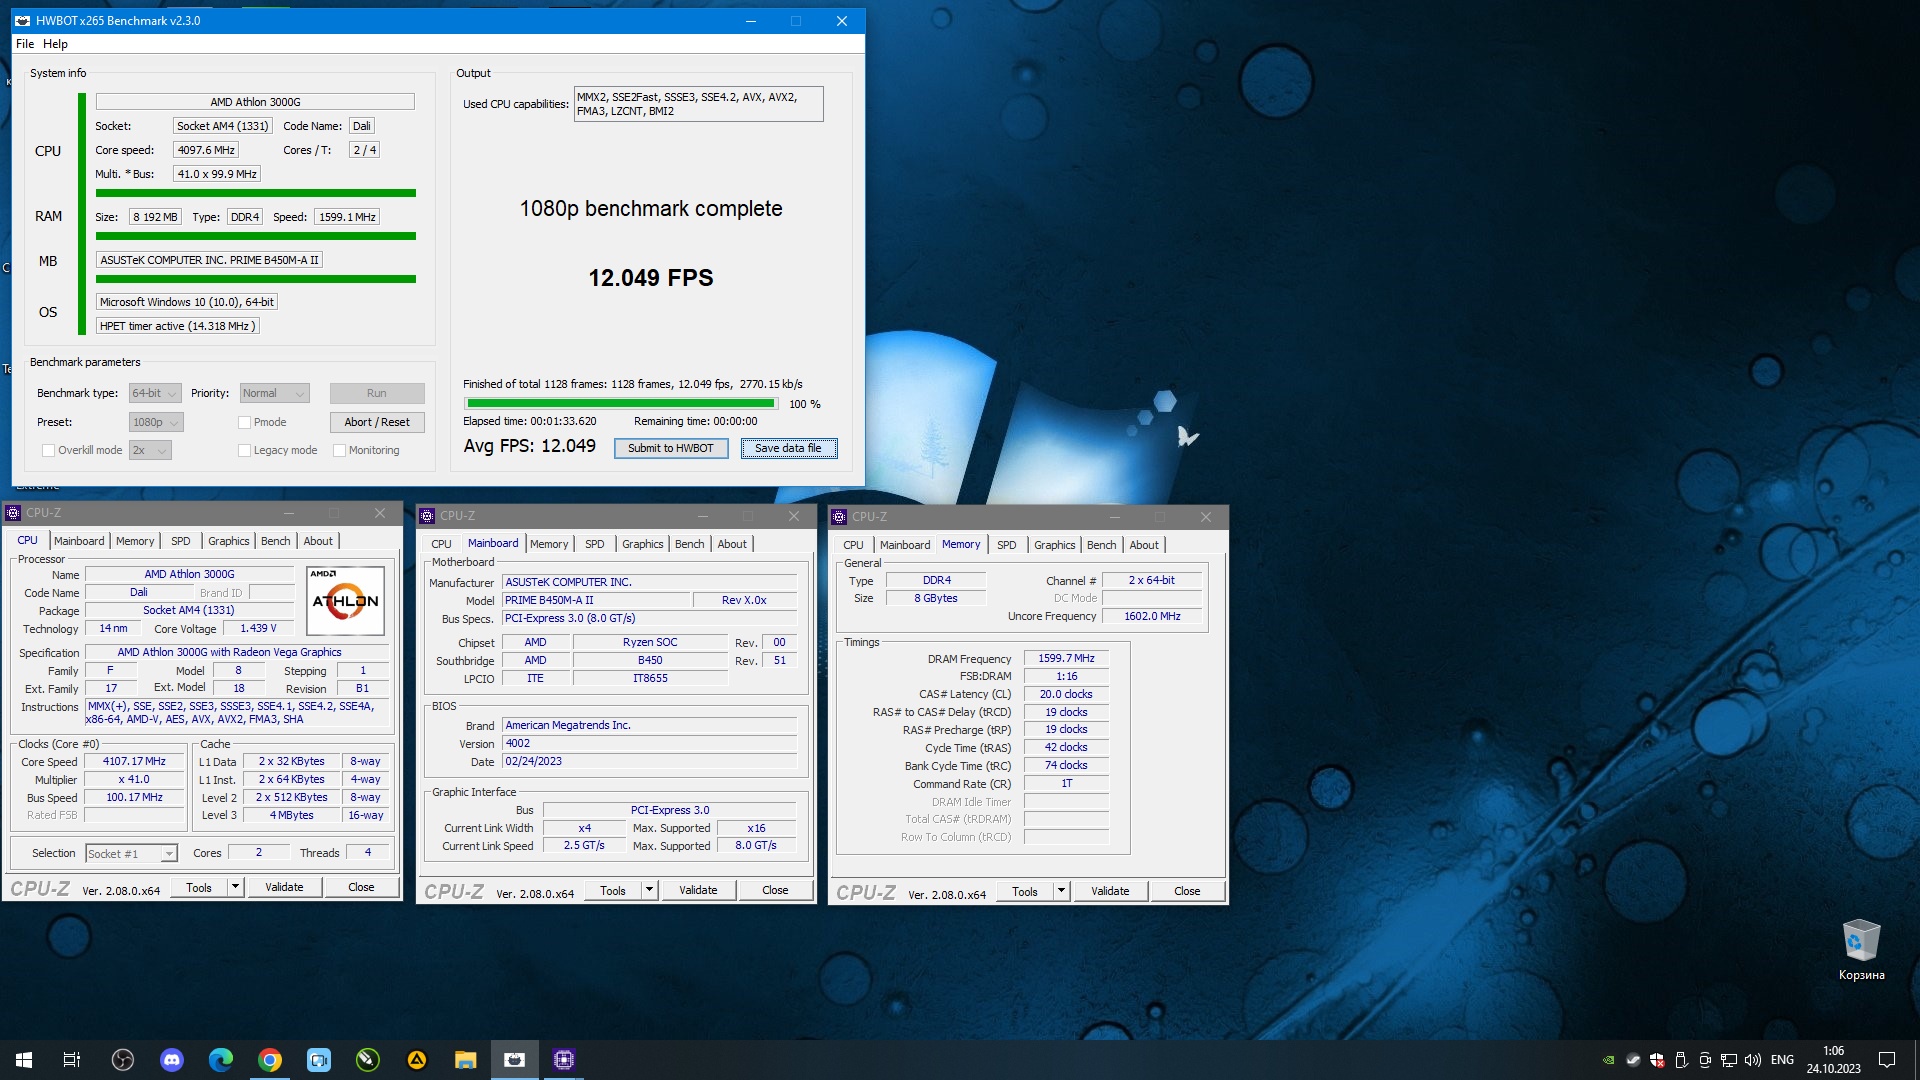This screenshot has height=1080, width=1920.
Task: Open the green pen app on the taskbar
Action: 368,1060
